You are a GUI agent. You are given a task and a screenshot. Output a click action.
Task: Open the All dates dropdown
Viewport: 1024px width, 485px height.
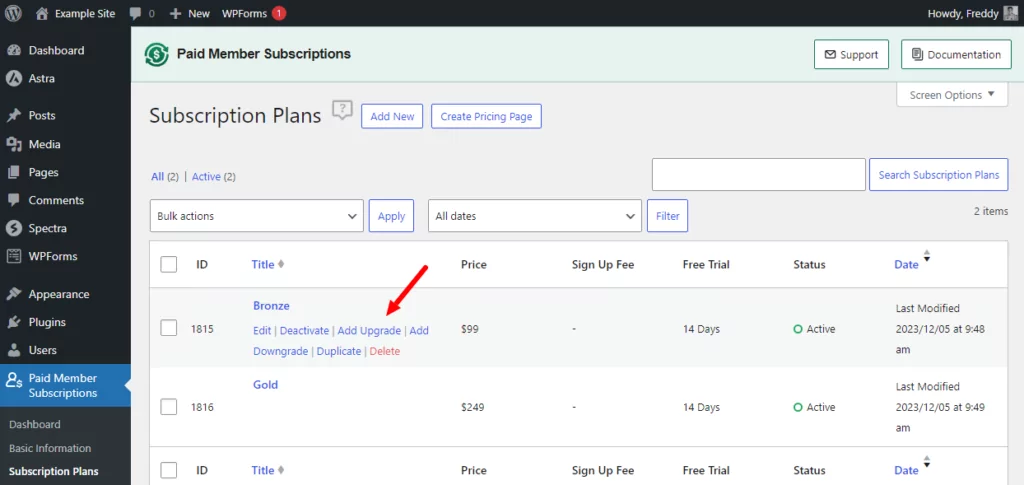click(x=535, y=215)
